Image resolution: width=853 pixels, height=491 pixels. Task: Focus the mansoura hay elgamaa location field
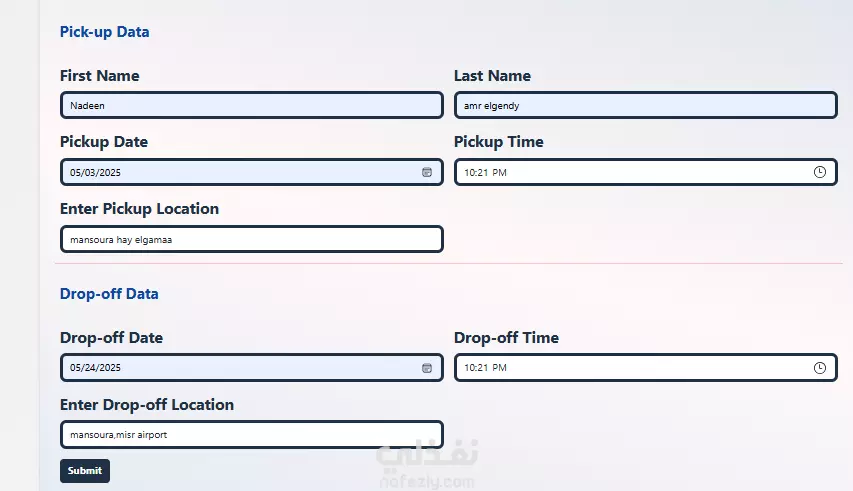pos(252,239)
